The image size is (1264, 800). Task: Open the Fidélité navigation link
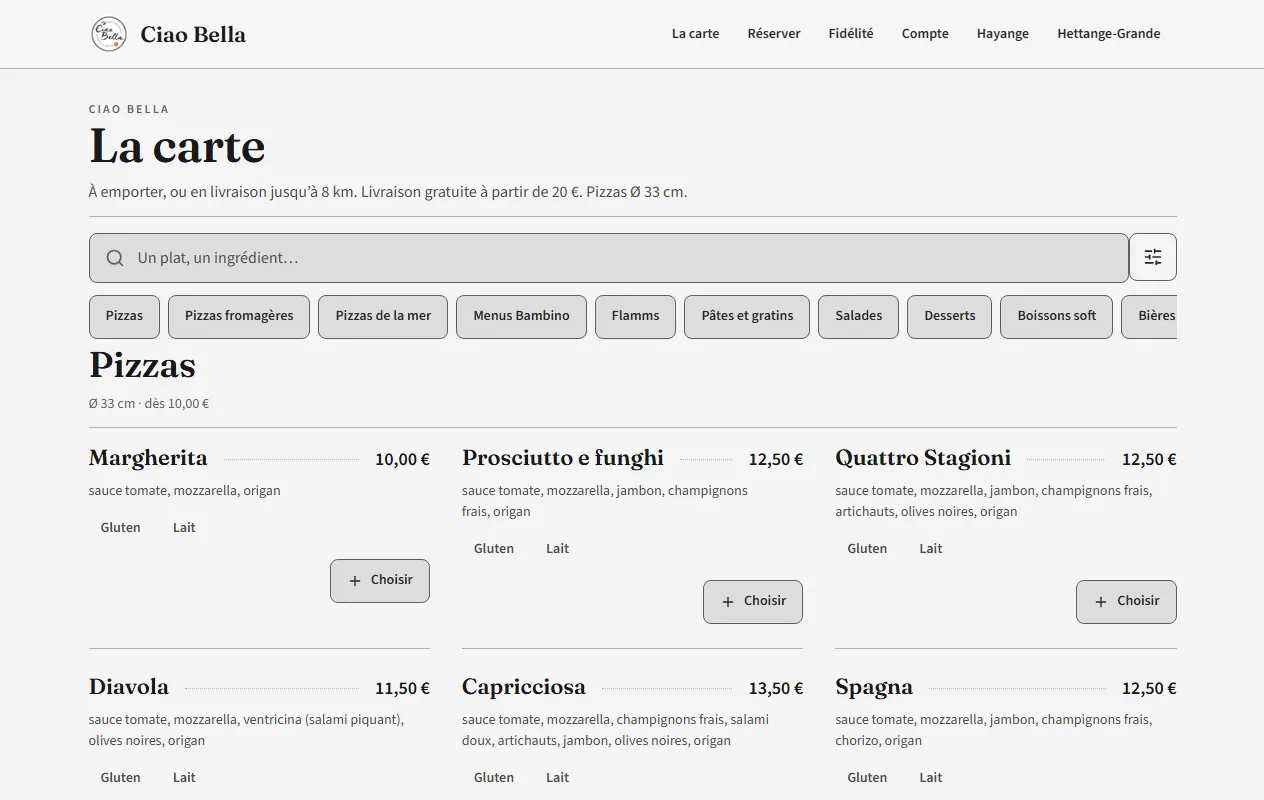click(851, 33)
